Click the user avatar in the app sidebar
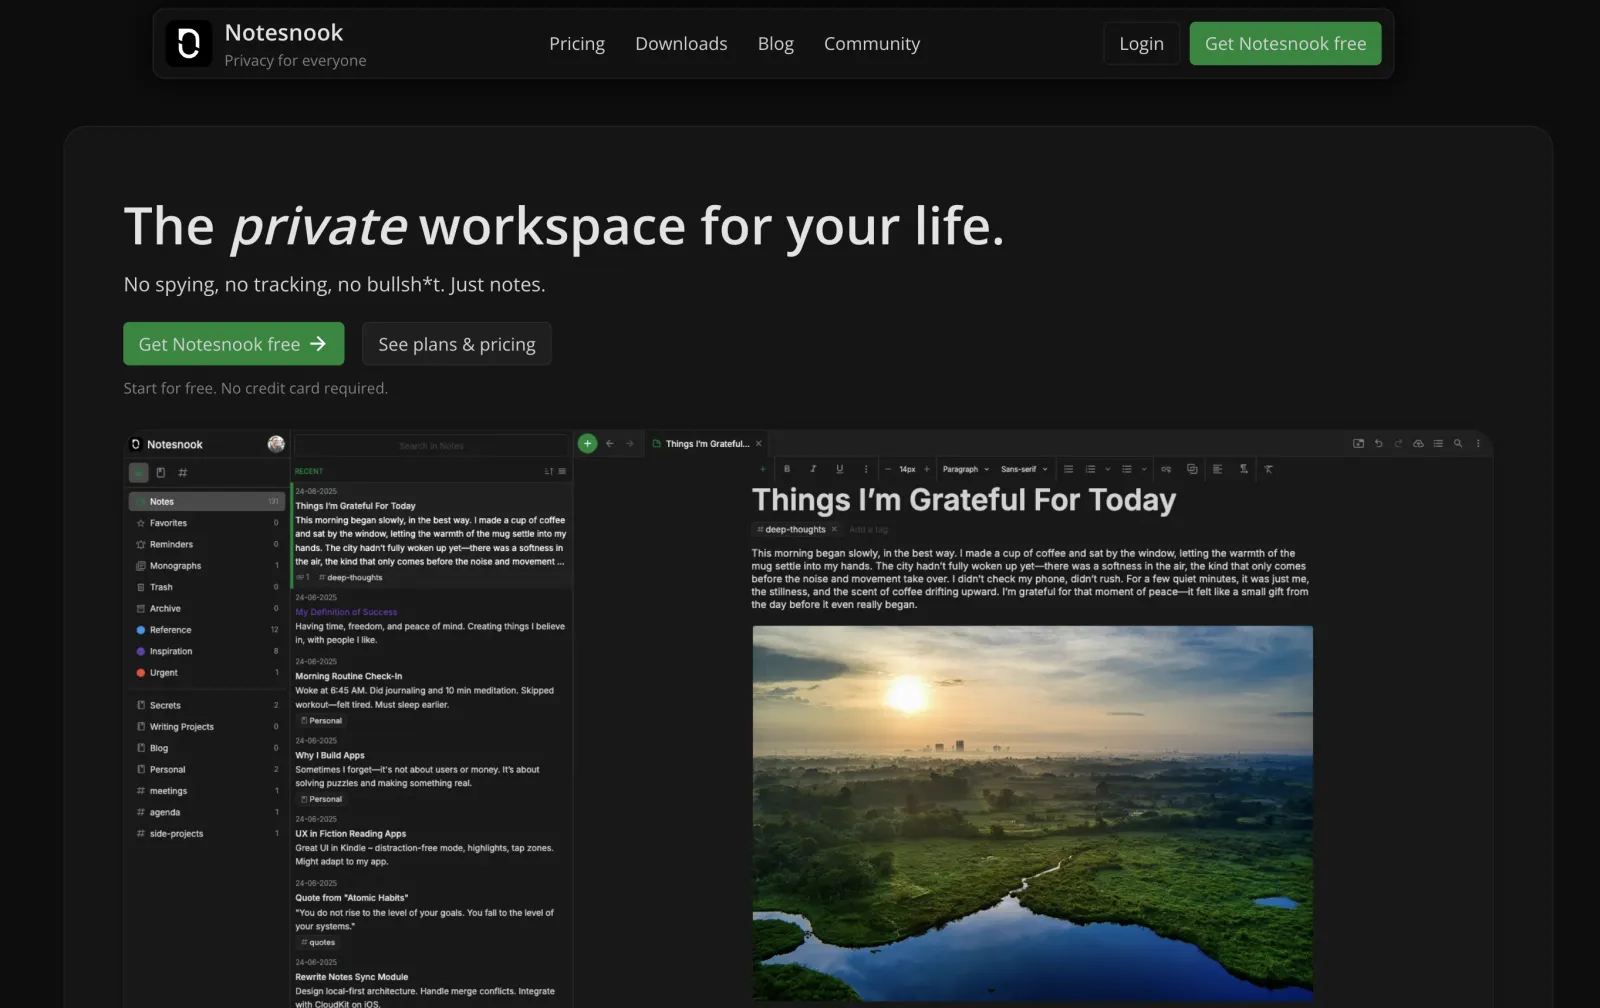1600x1008 pixels. tap(276, 444)
